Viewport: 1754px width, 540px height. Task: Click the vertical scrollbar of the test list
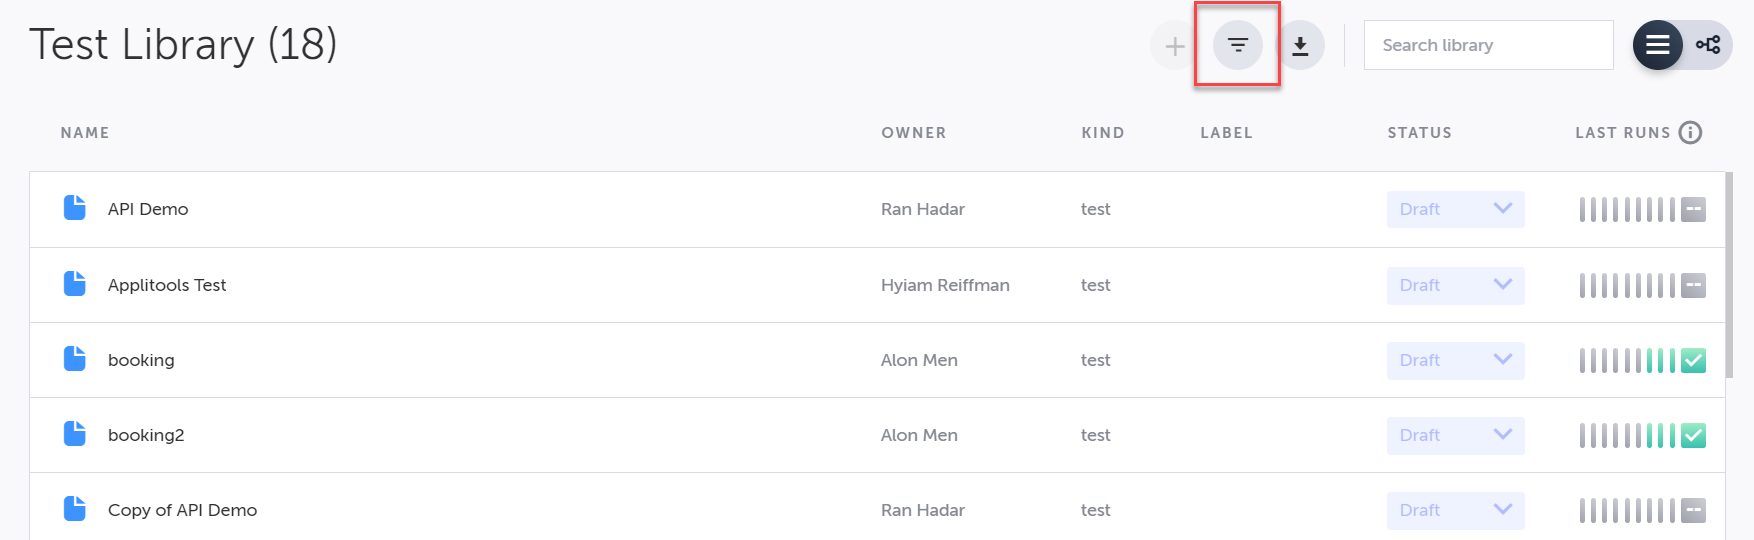coord(1729,260)
